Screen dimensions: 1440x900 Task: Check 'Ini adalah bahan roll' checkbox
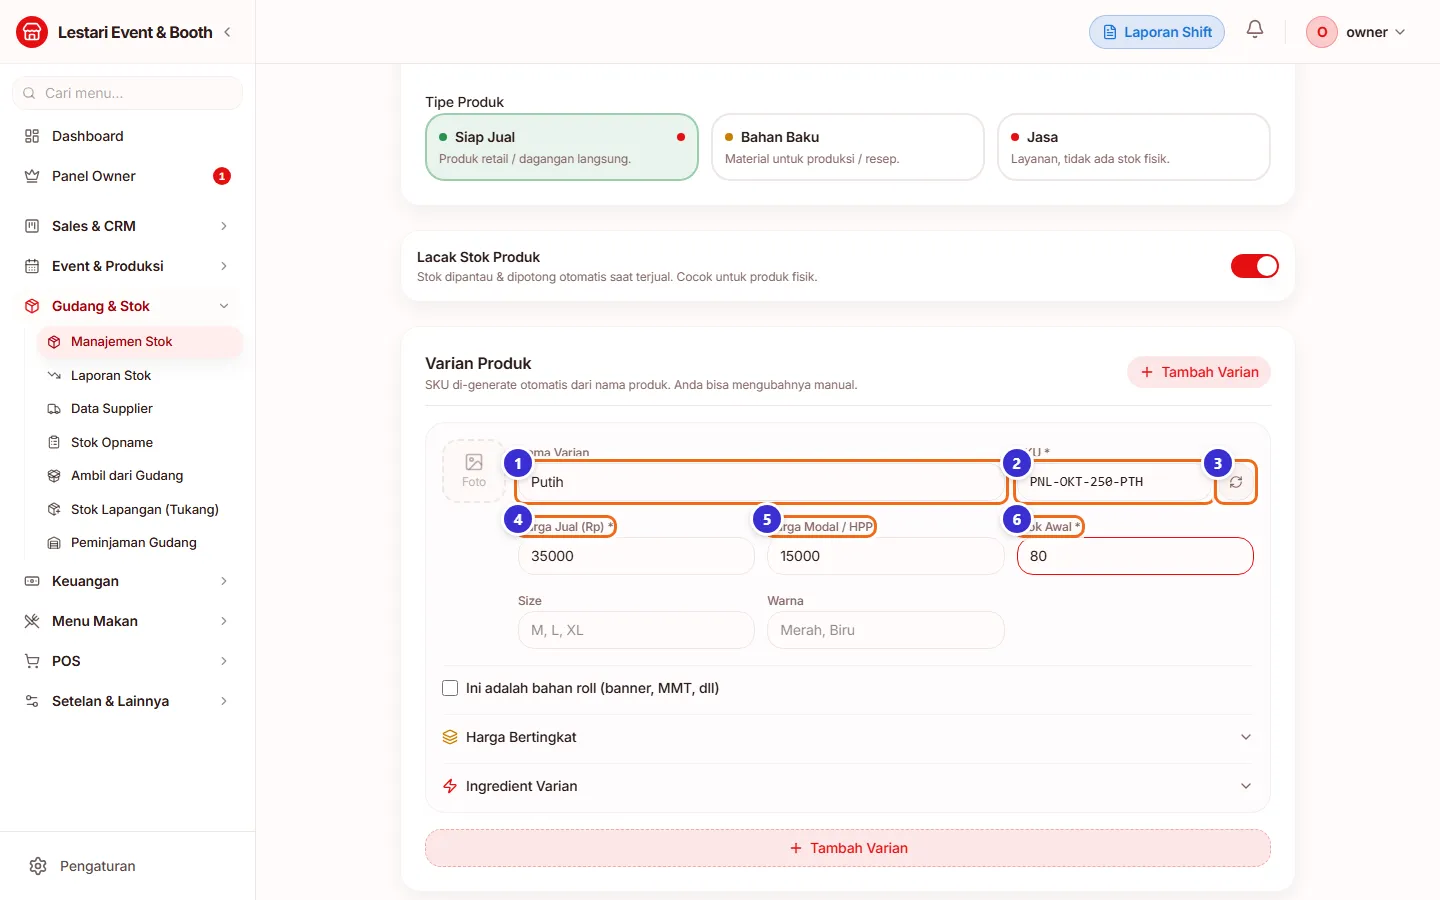point(450,688)
